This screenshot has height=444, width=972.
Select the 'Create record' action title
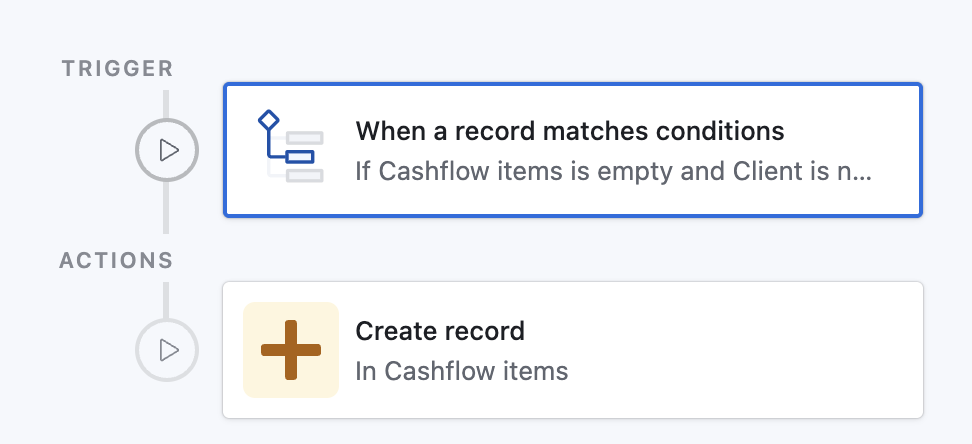440,331
